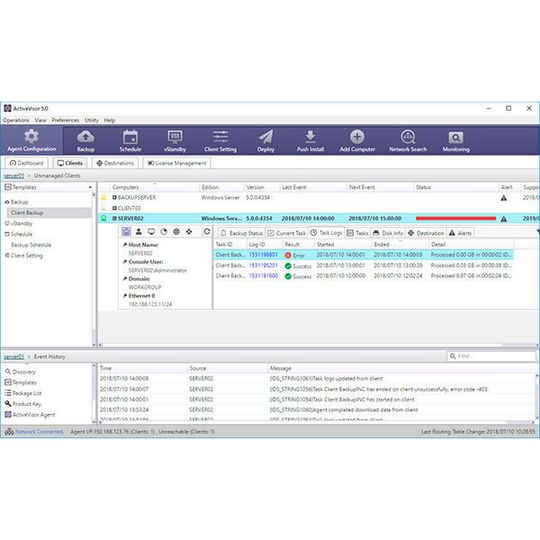Open Client Setting in the toolbar
540x540 pixels.
coord(220,140)
